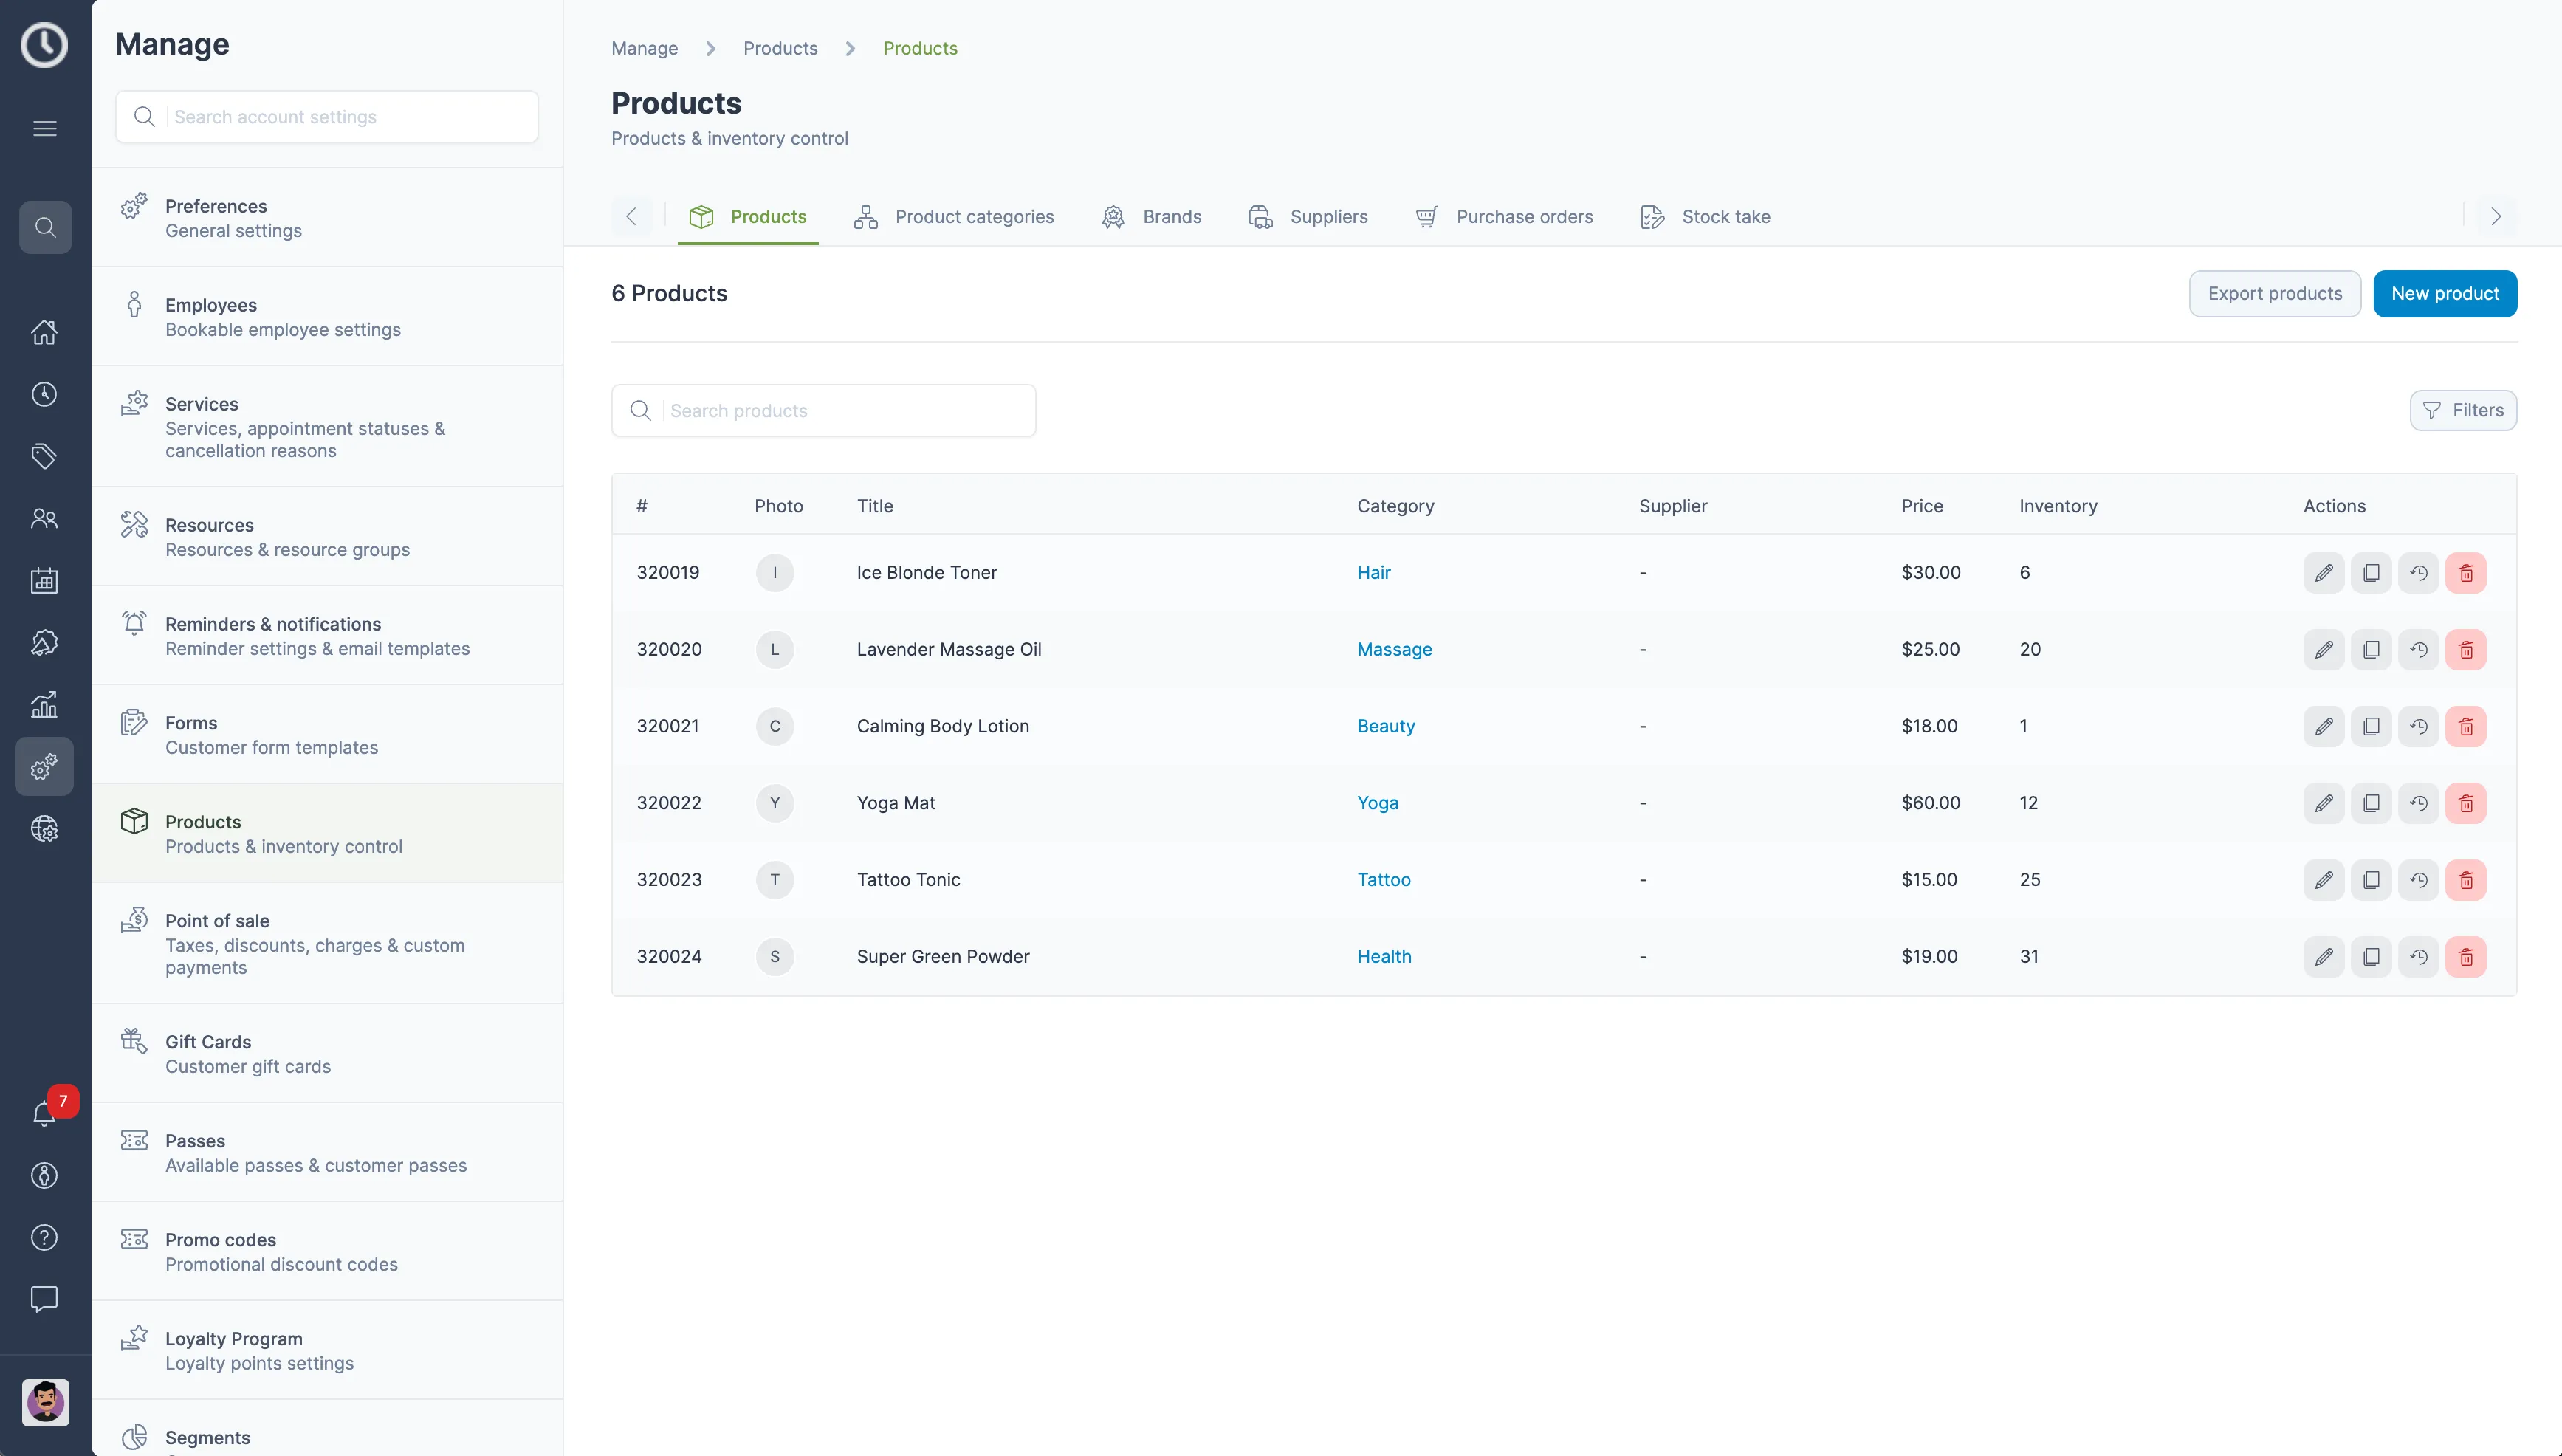
Task: Toggle the hamburger menu in sidebar
Action: click(x=44, y=128)
